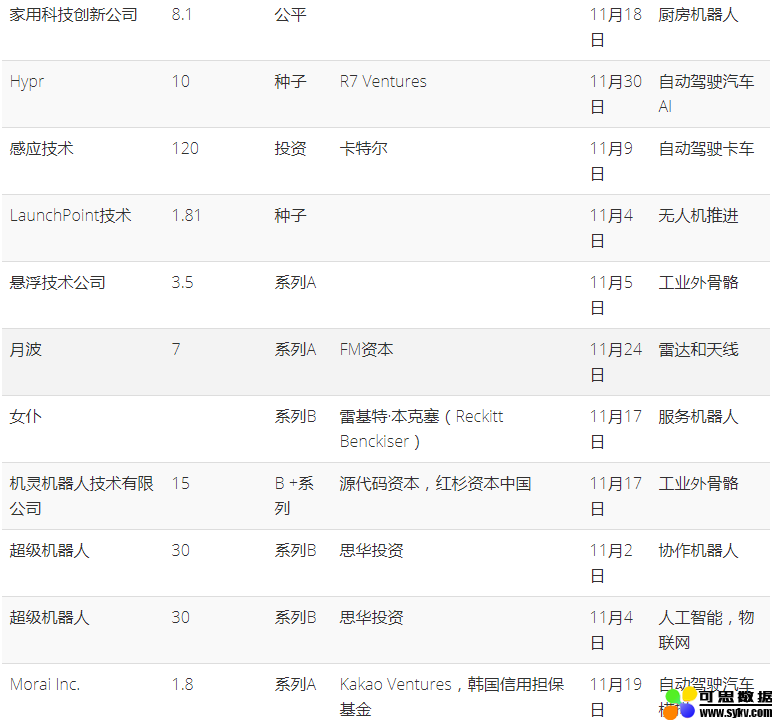Viewport: 777px width, 725px height.
Task: Select the 协作机器人 cell
Action: 698,550
